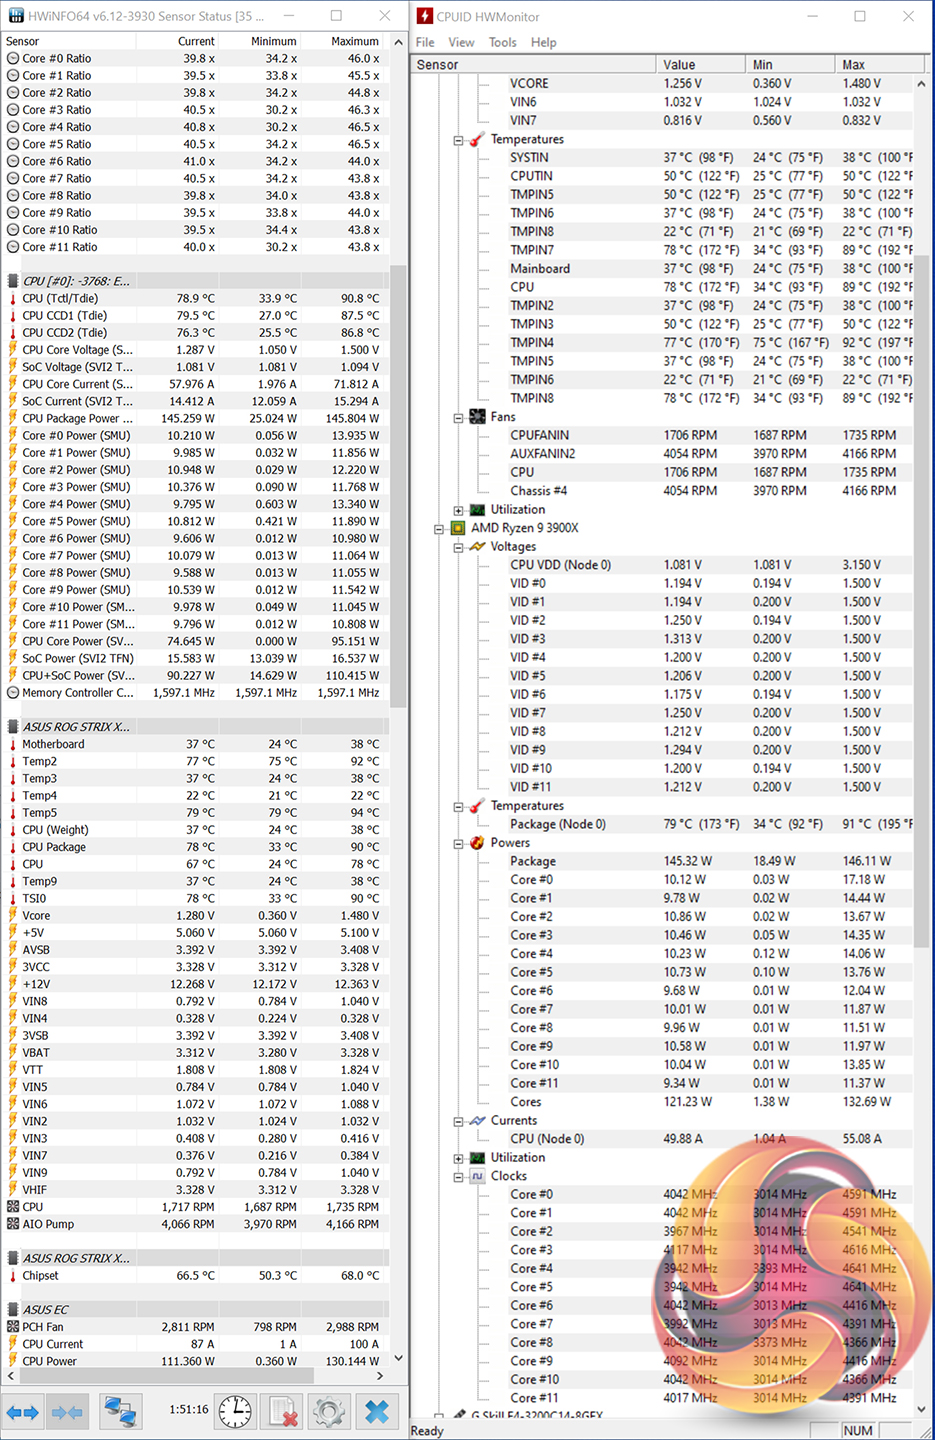
Task: Click the AIO Pump fan icon
Action: [13, 1224]
